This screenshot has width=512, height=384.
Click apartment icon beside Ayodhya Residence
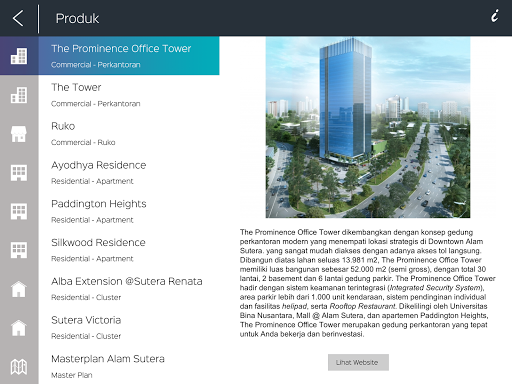point(19,173)
